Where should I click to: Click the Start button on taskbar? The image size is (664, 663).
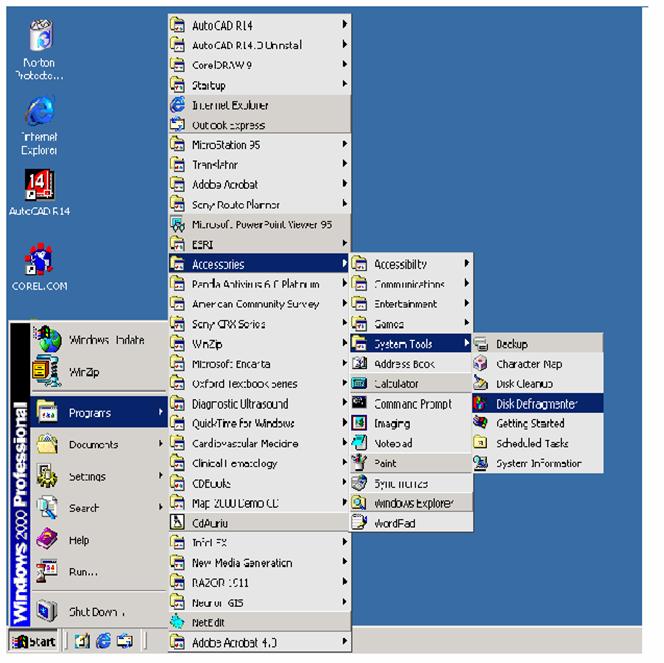[x=32, y=640]
